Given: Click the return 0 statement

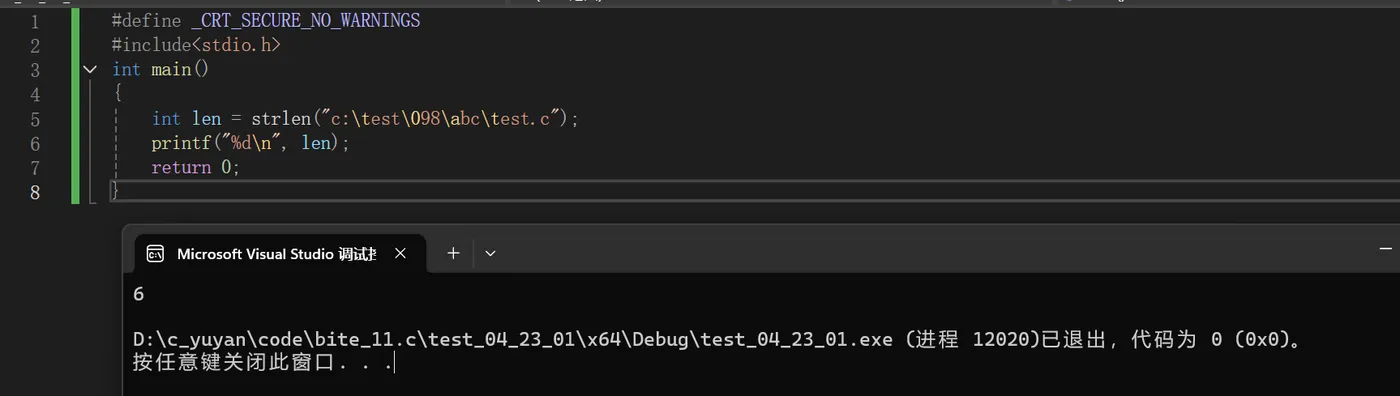Looking at the screenshot, I should (196, 167).
